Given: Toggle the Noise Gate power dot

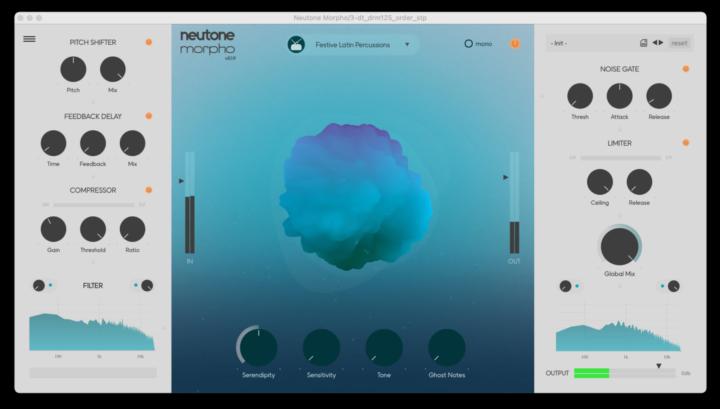Looking at the screenshot, I should pos(686,69).
